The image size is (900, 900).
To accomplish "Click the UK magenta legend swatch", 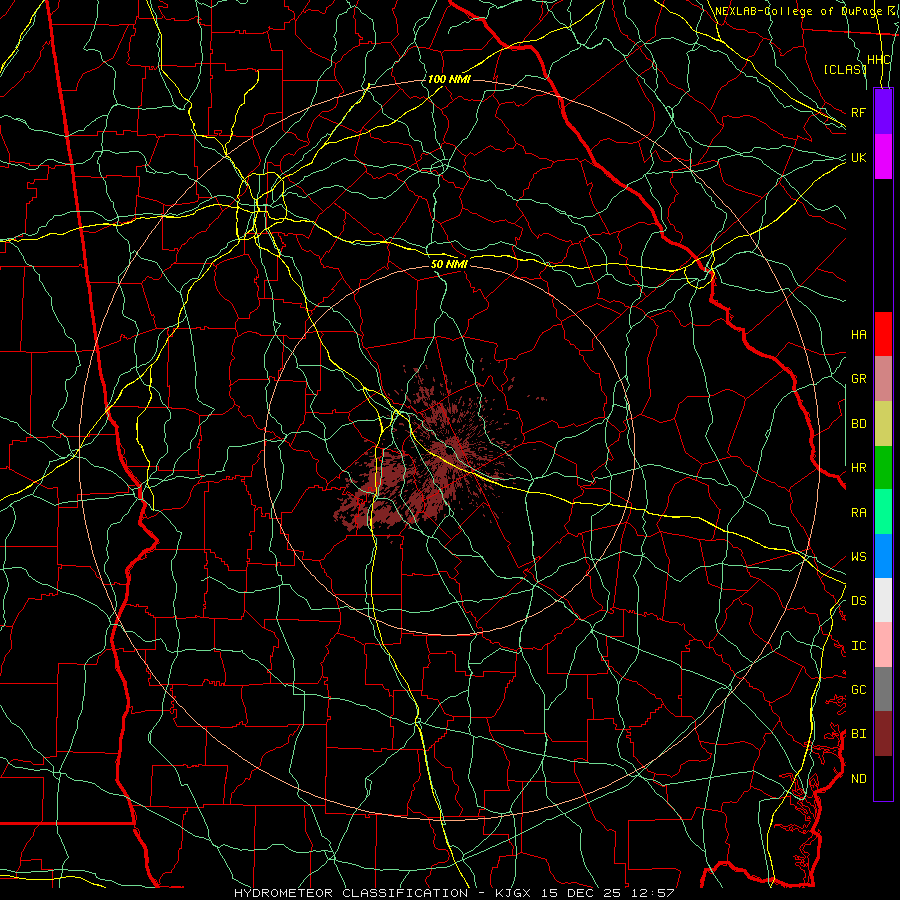I will click(x=883, y=157).
